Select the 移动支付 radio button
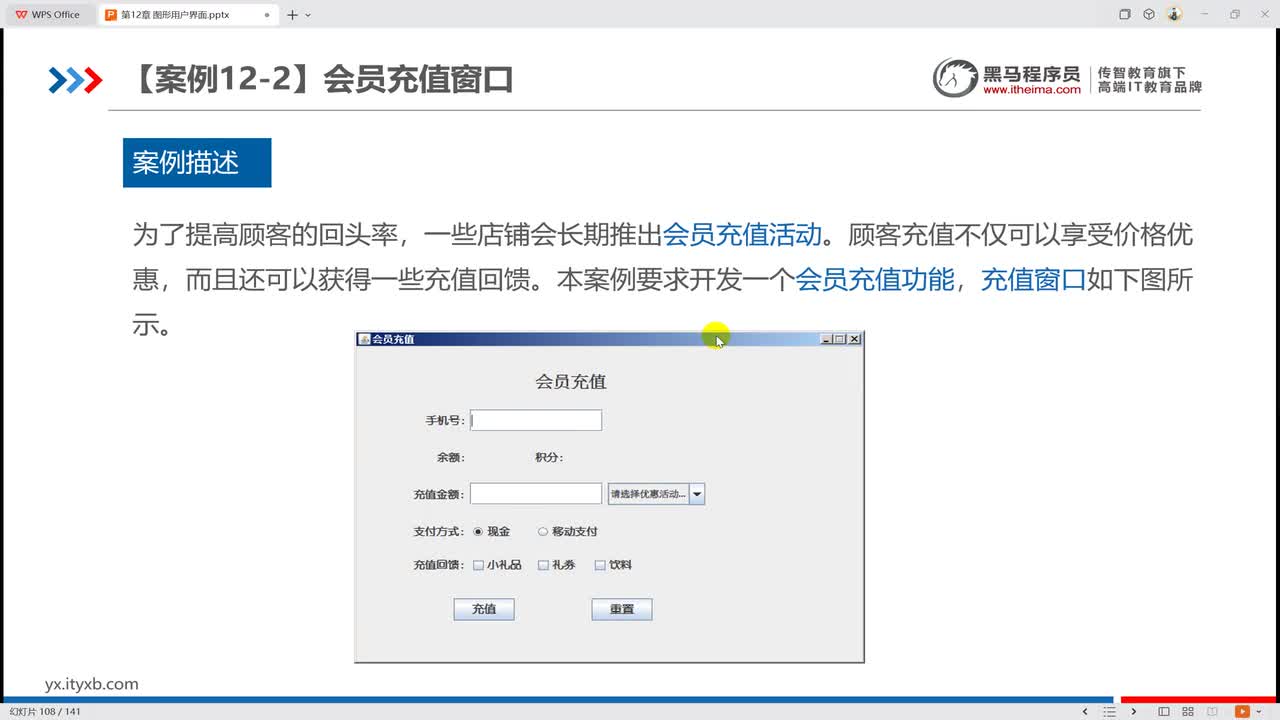Image resolution: width=1280 pixels, height=720 pixels. pos(543,532)
